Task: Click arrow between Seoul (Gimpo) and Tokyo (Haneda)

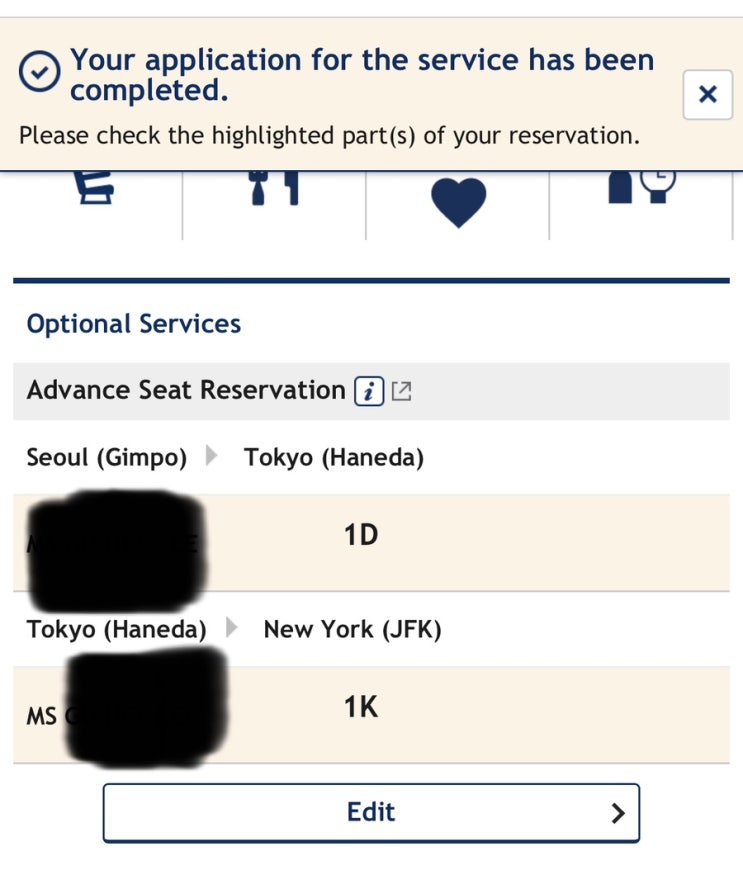Action: tap(212, 458)
